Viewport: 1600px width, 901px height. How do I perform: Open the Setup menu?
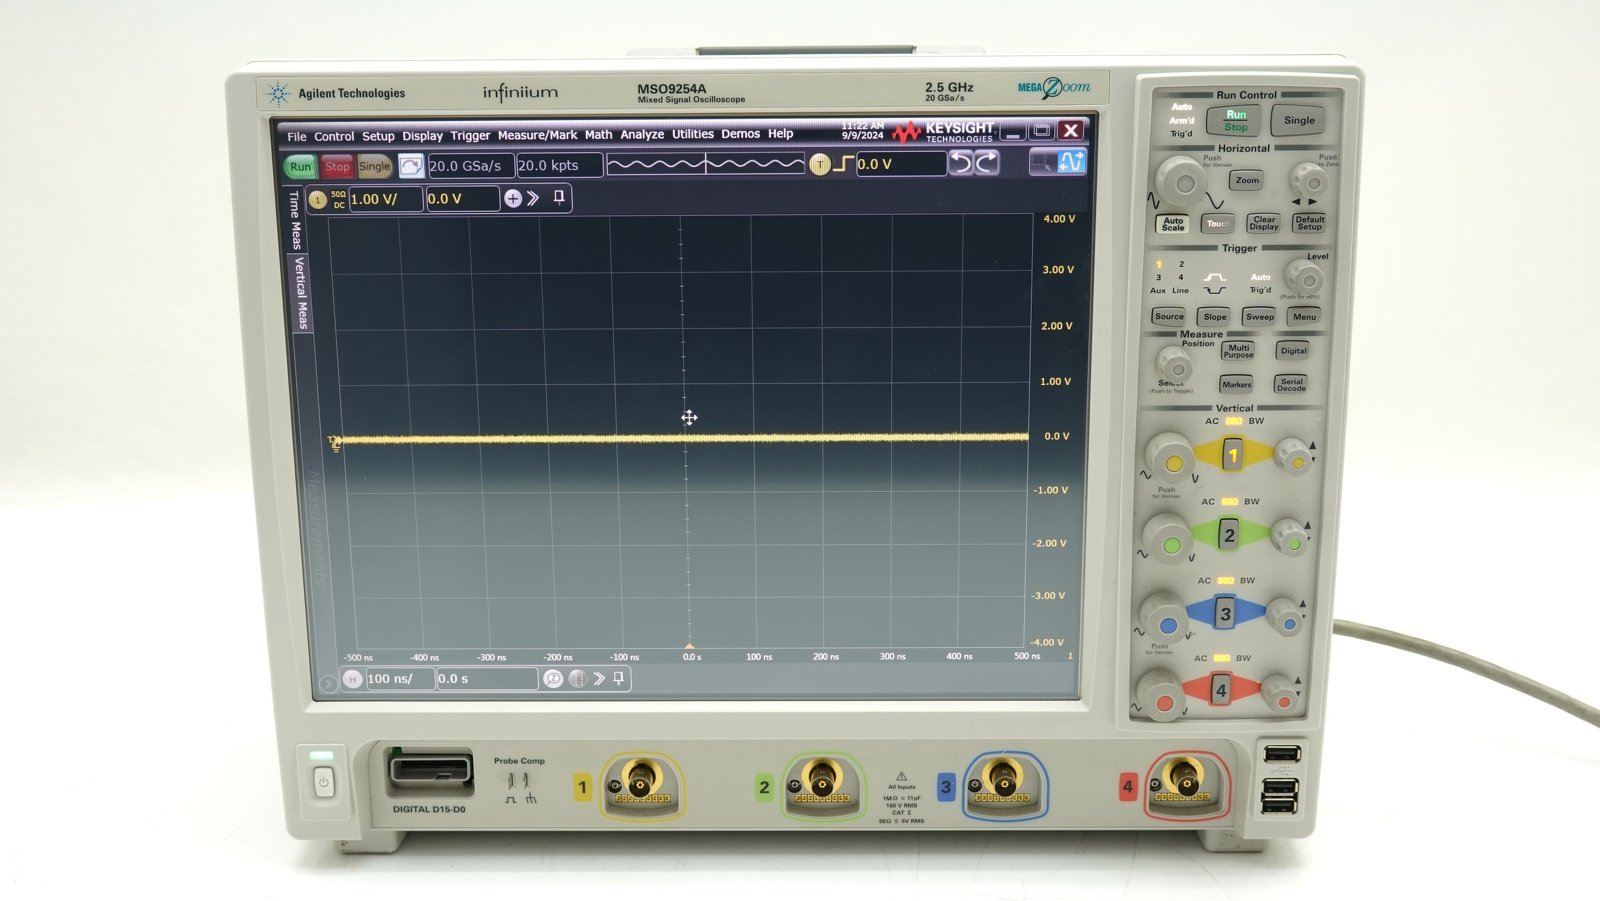tap(378, 136)
